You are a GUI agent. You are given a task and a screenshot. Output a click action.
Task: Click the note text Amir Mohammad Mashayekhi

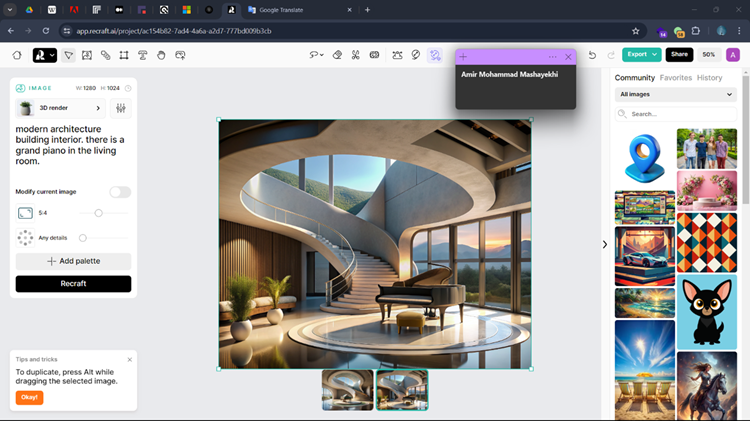point(509,74)
